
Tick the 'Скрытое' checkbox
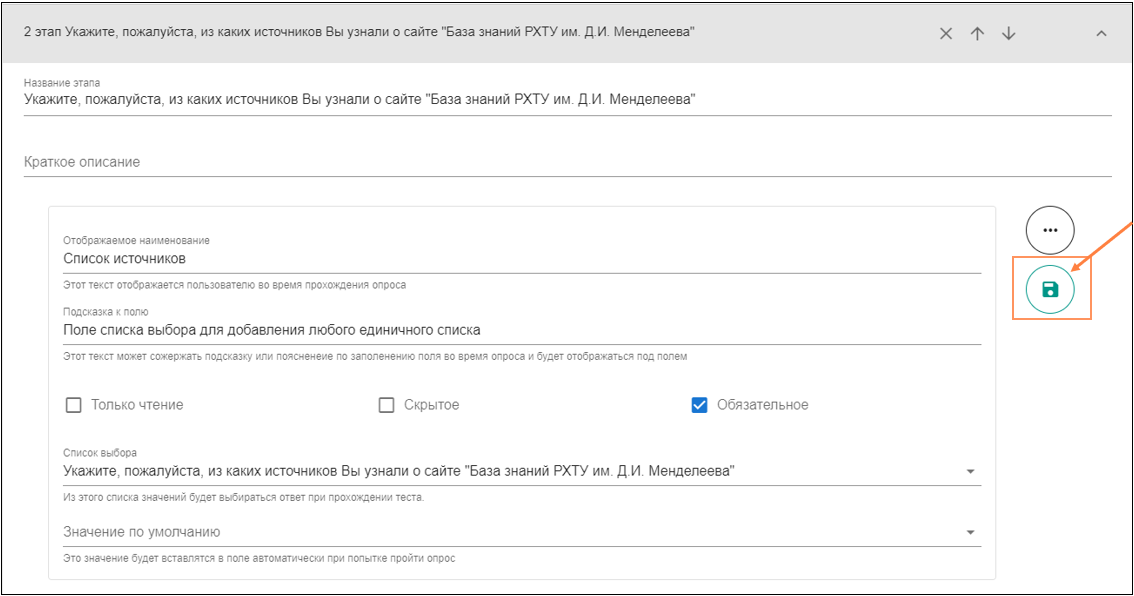pos(386,405)
